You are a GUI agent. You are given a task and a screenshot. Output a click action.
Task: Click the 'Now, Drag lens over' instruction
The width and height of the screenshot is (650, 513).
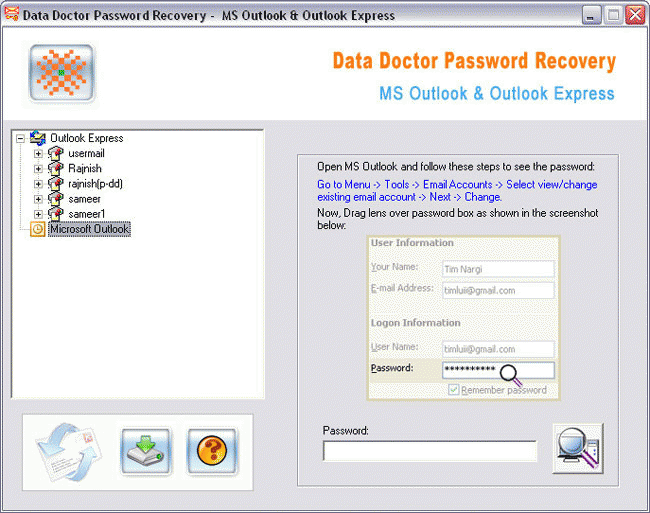(458, 219)
